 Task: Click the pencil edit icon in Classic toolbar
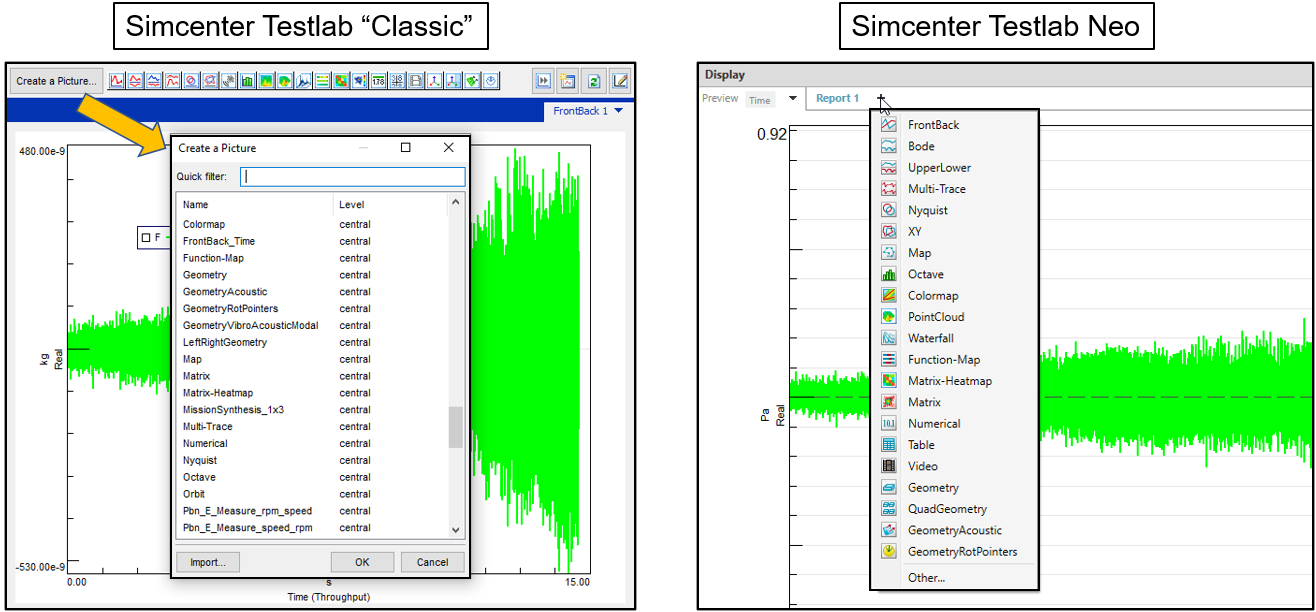pyautogui.click(x=620, y=81)
